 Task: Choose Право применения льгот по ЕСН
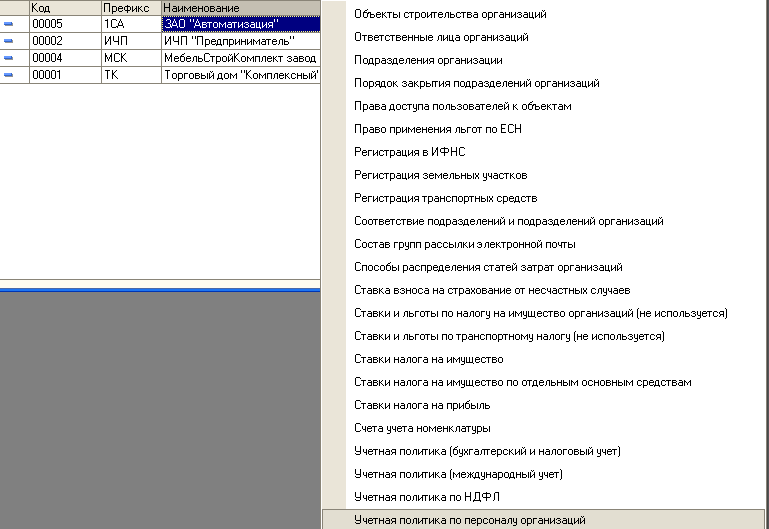pyautogui.click(x=437, y=129)
